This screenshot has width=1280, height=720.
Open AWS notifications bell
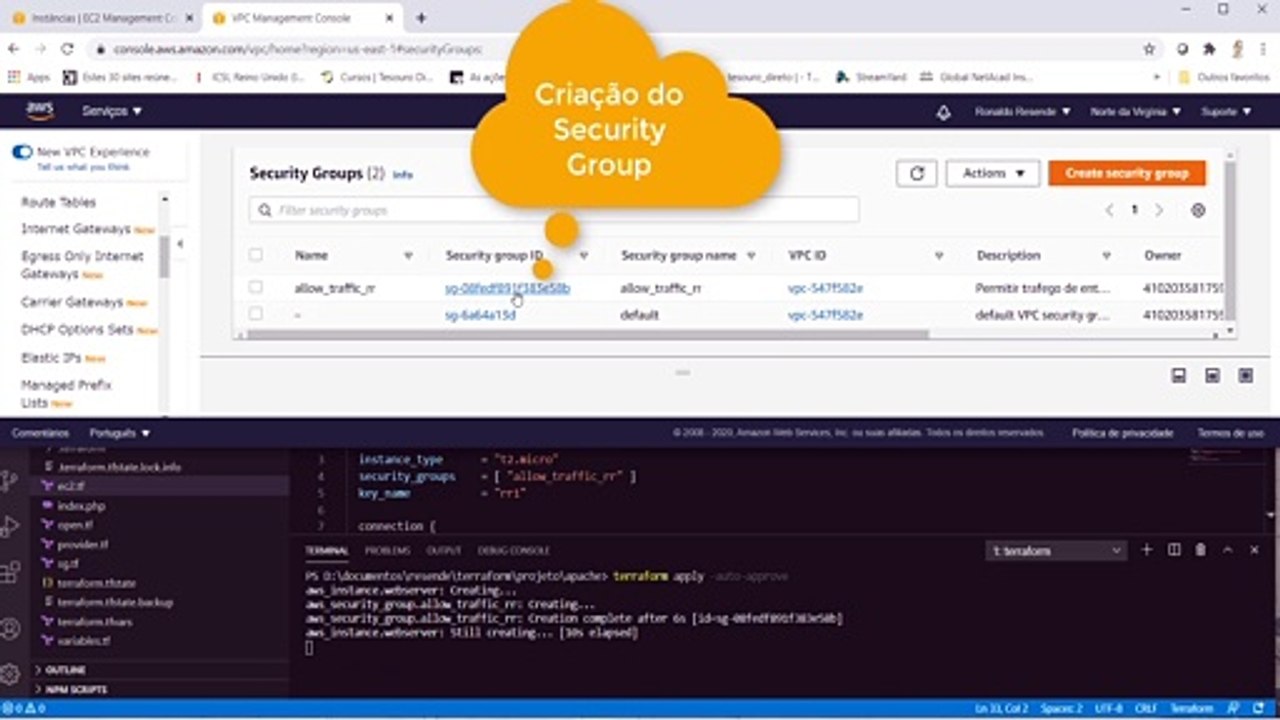click(x=943, y=112)
